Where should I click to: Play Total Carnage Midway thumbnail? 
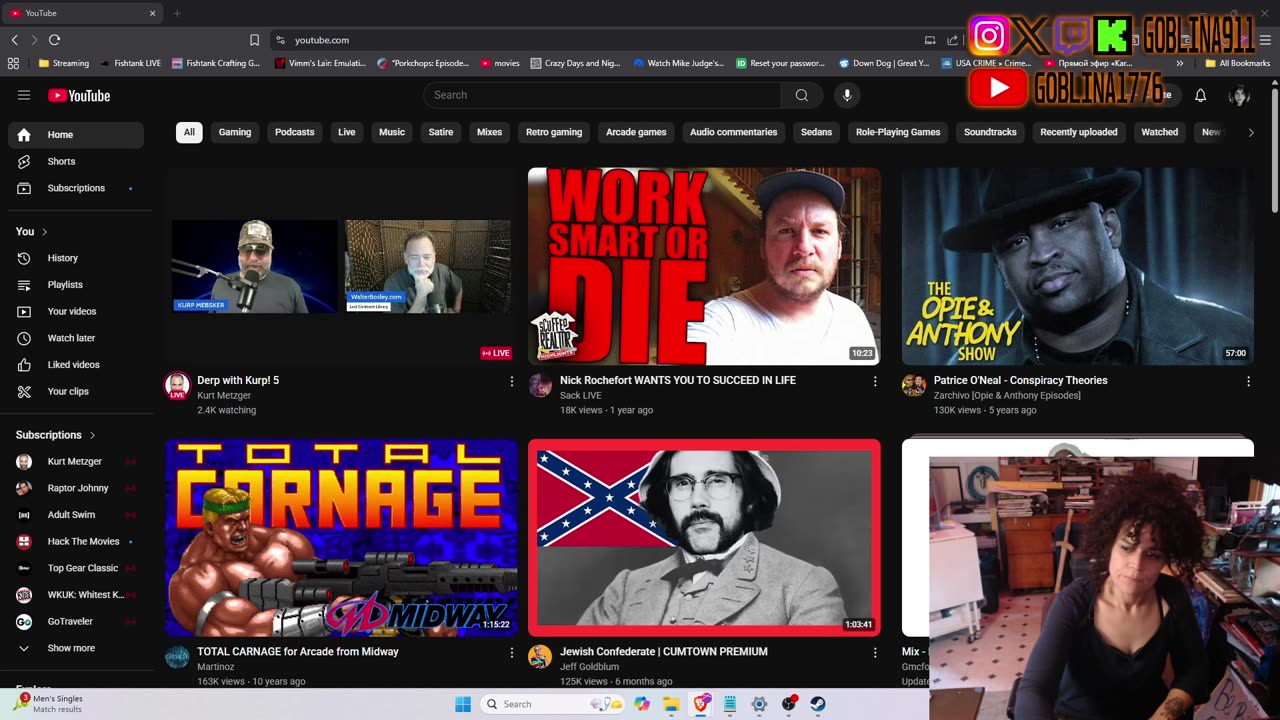tap(342, 538)
